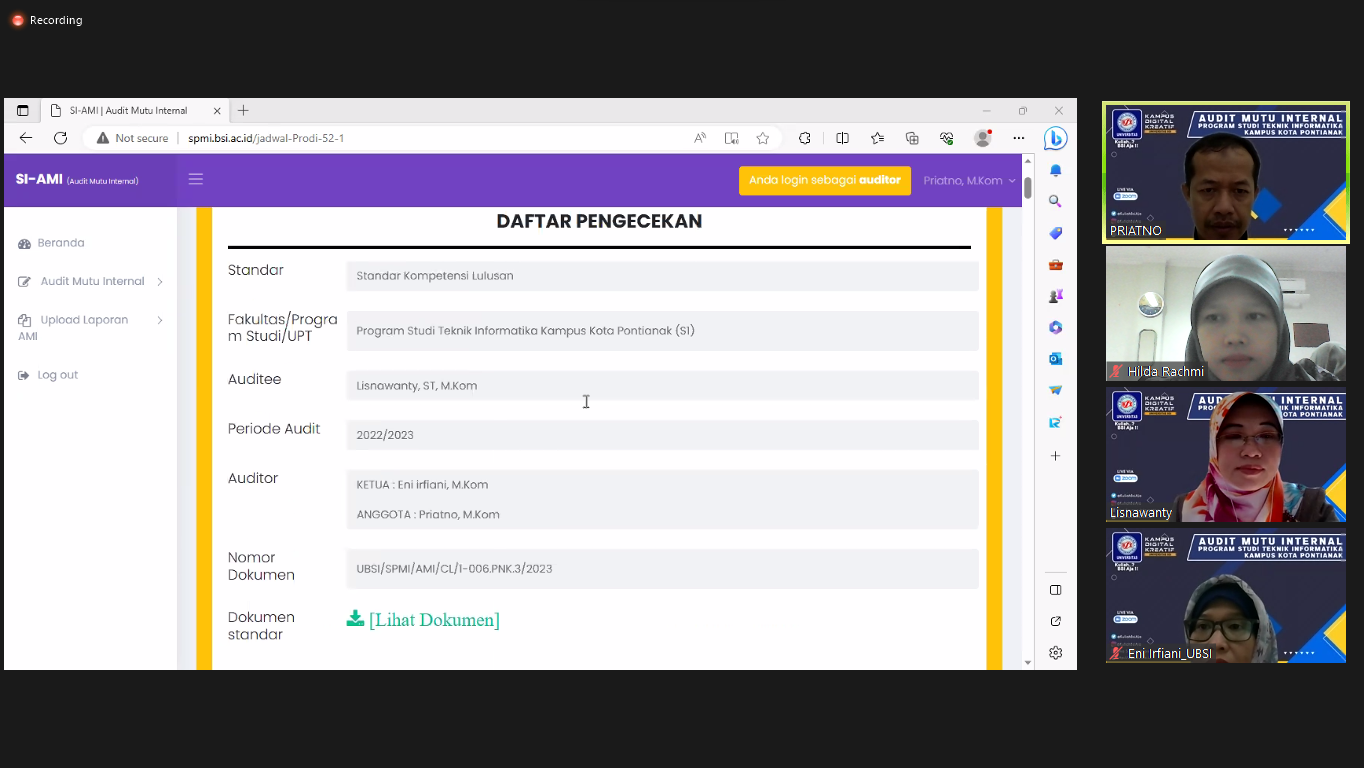1364x768 pixels.
Task: Click the Not secure warning icon
Action: click(102, 138)
